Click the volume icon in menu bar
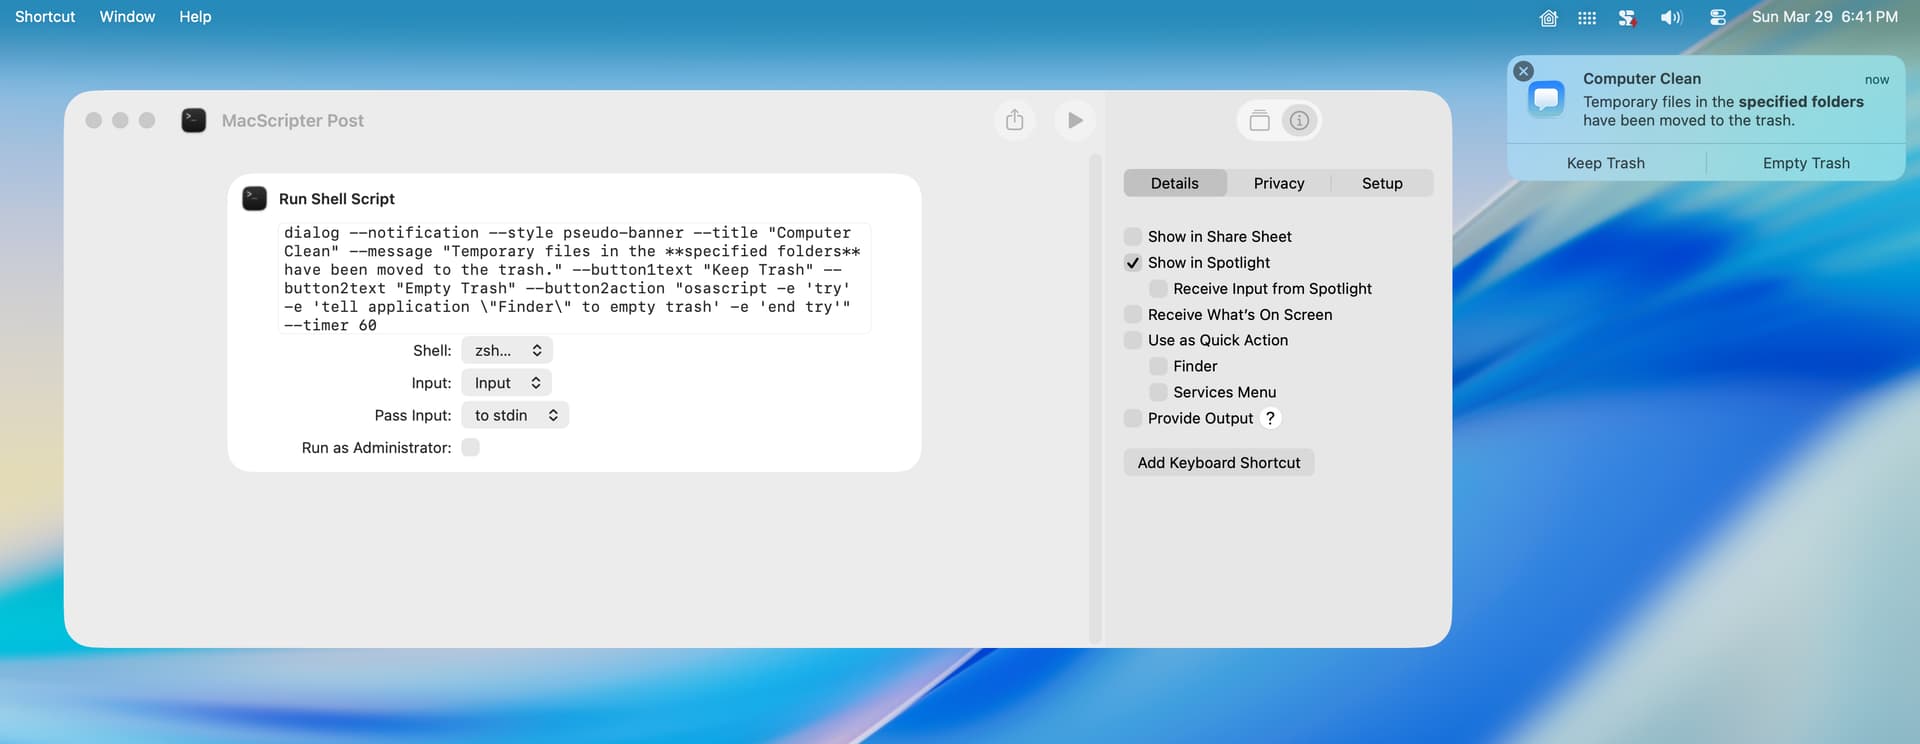This screenshot has height=744, width=1920. click(x=1671, y=17)
